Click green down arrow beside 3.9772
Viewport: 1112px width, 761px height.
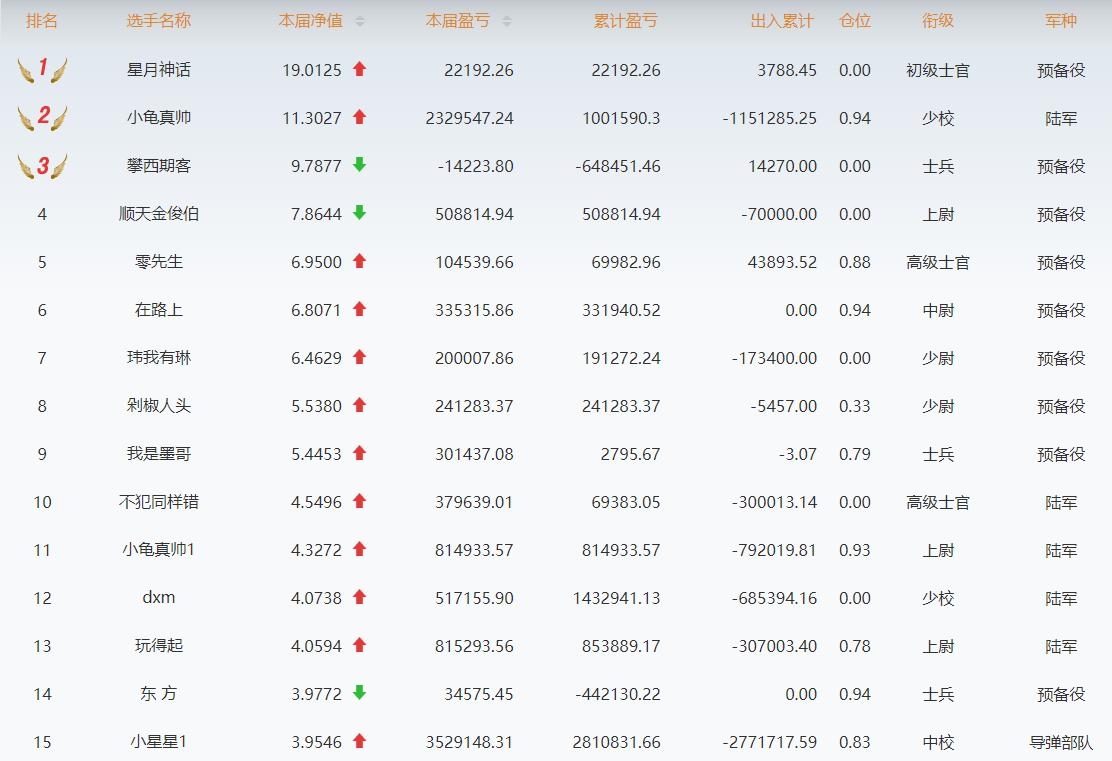click(x=360, y=693)
